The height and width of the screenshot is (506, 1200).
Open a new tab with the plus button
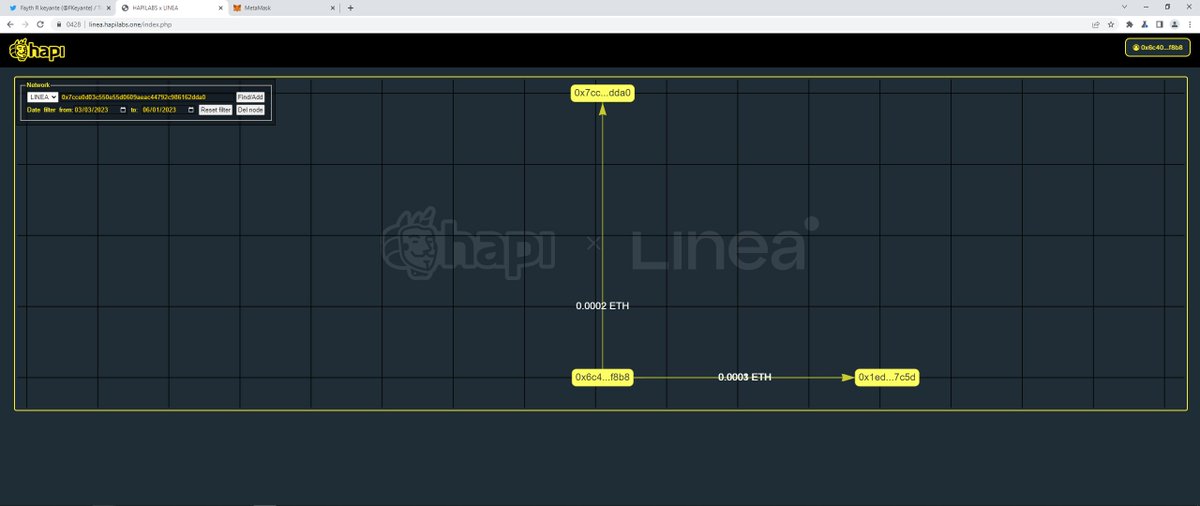tap(350, 7)
